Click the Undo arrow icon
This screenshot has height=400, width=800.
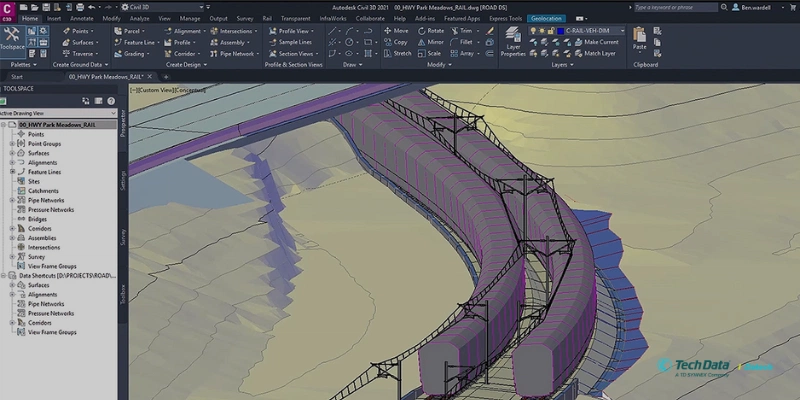91,7
